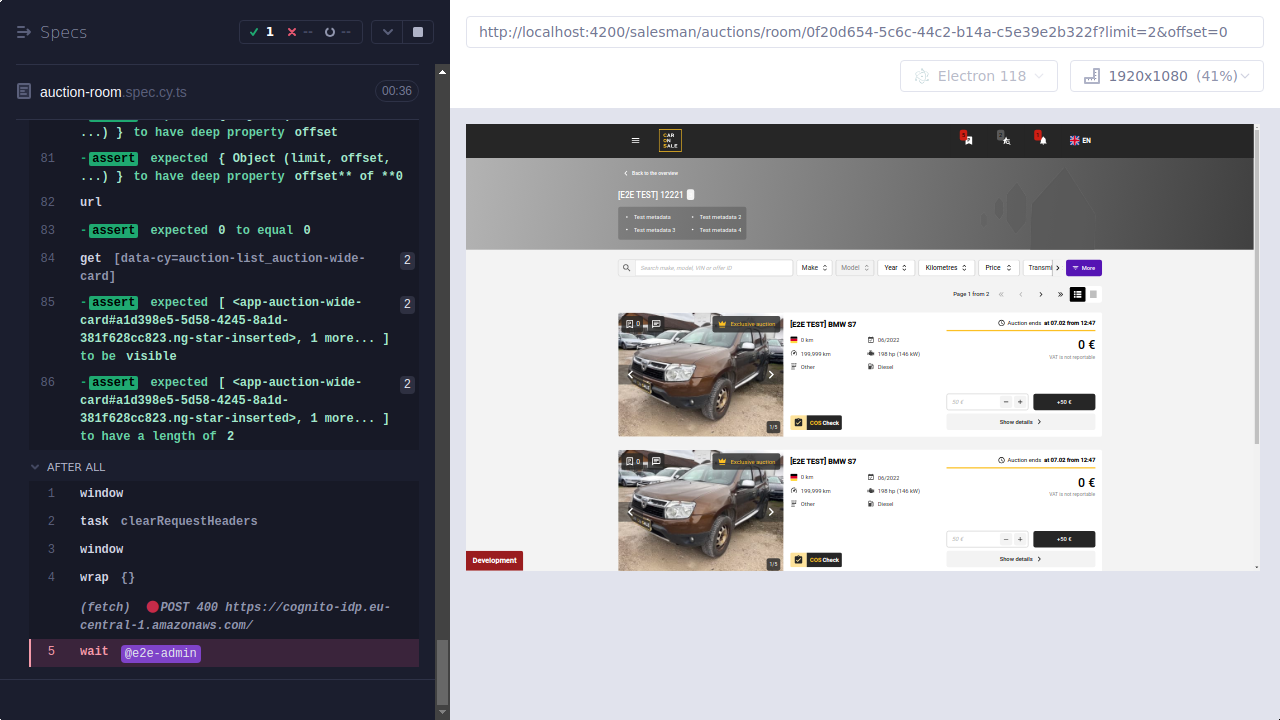Viewport: 1280px width, 720px height.
Task: Open the Make filter dropdown
Action: click(x=815, y=267)
